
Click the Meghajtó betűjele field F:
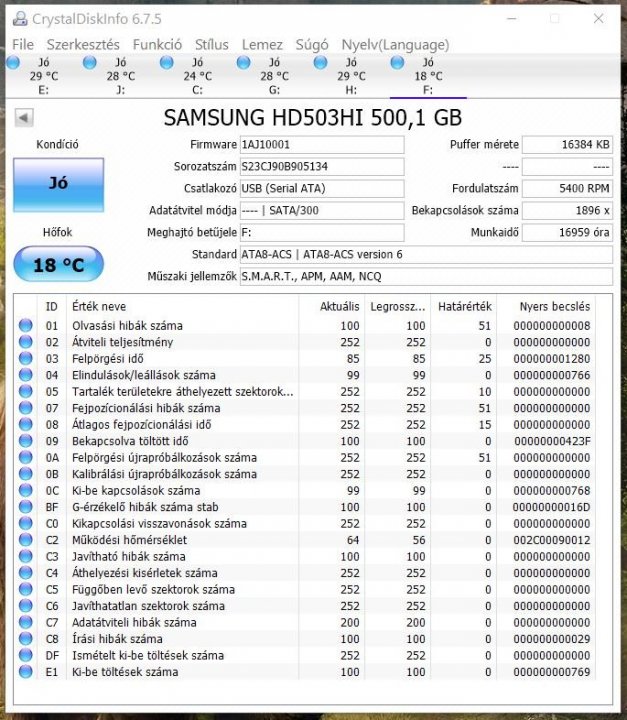pyautogui.click(x=322, y=233)
